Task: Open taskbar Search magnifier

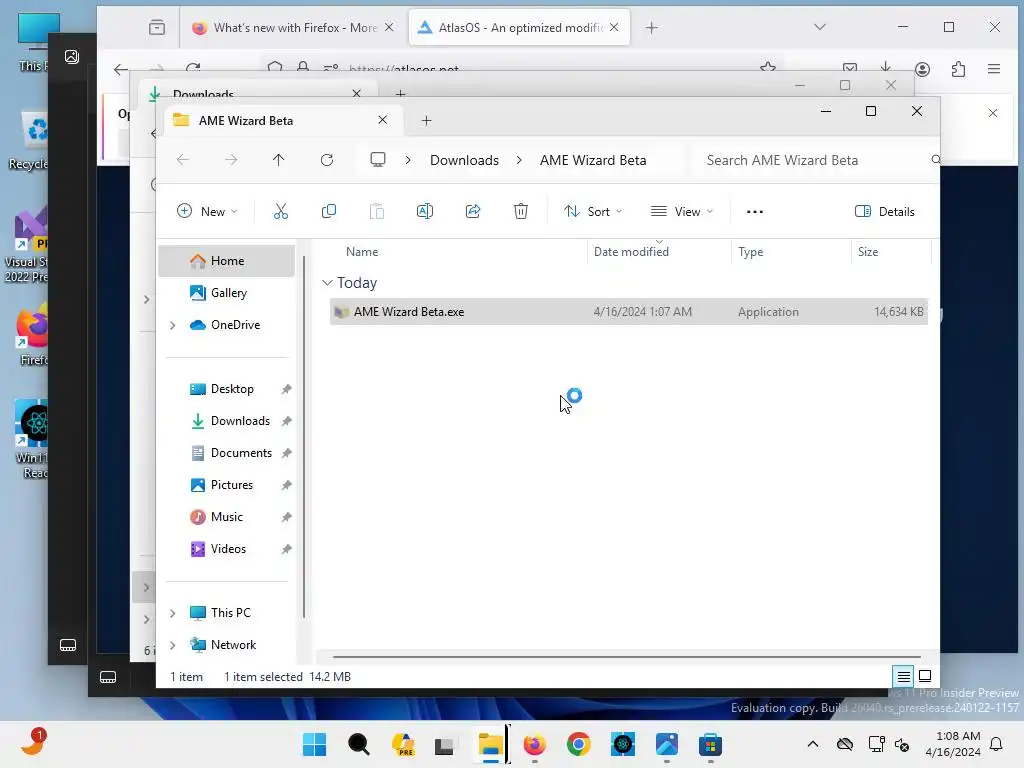Action: (x=359, y=744)
